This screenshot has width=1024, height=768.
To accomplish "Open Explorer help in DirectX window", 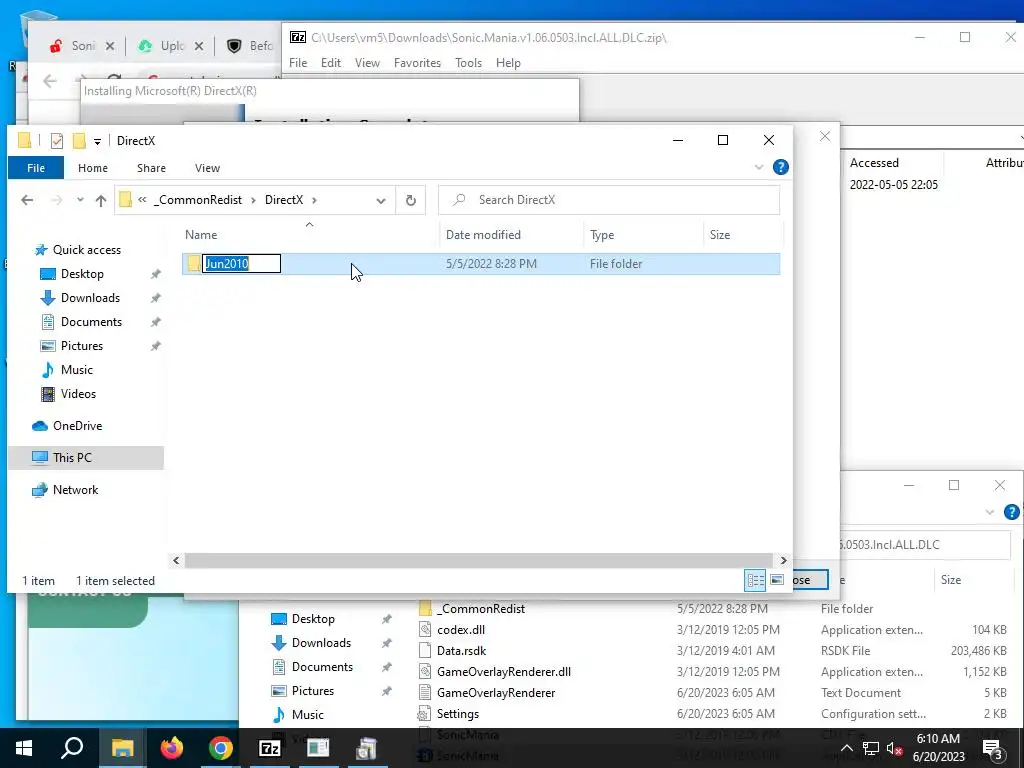I will 780,167.
